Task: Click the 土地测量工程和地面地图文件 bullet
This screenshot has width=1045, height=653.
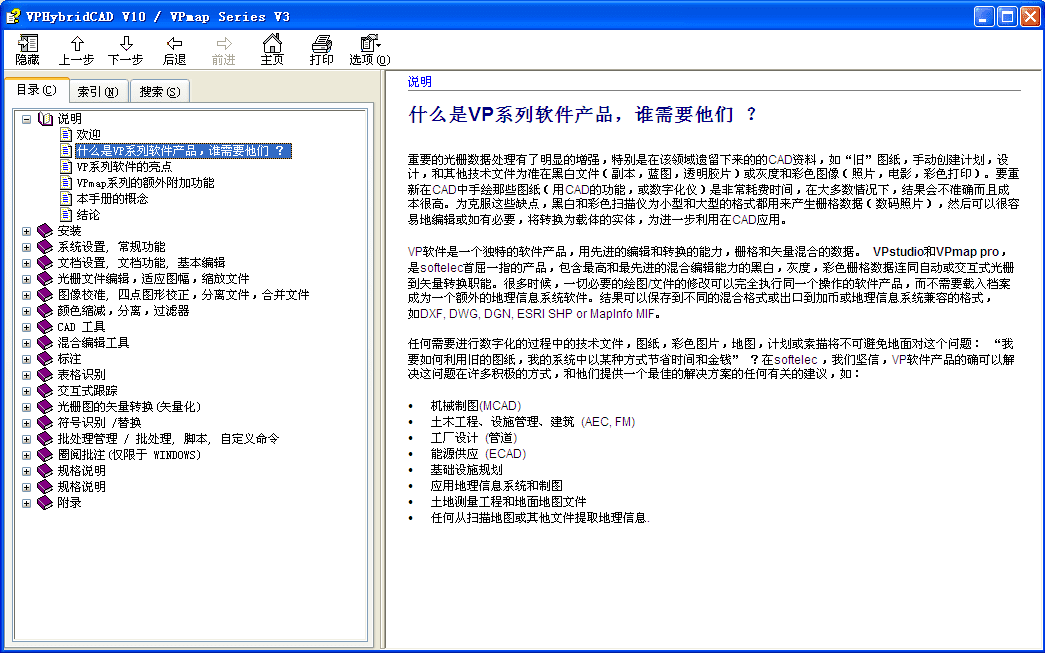Action: (509, 502)
